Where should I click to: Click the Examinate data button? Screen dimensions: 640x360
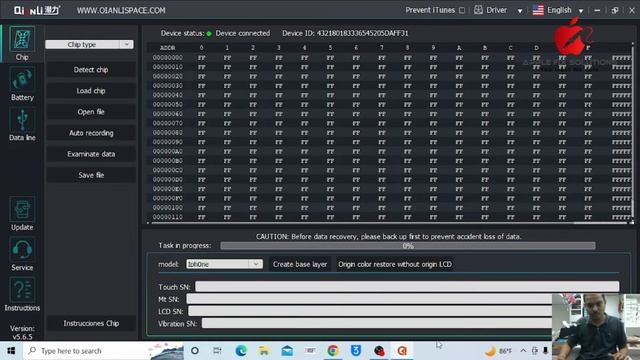(x=91, y=154)
